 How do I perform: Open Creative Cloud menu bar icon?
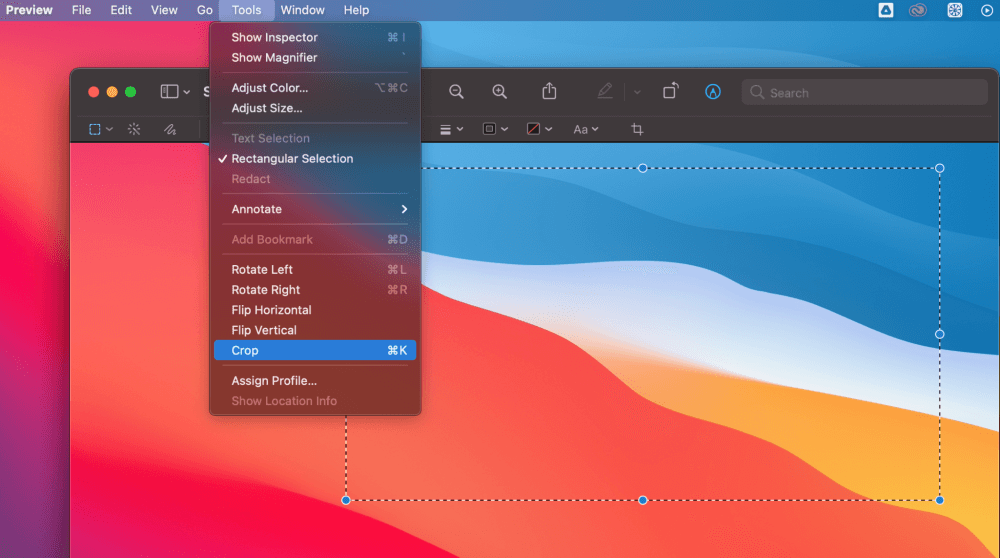coord(918,10)
